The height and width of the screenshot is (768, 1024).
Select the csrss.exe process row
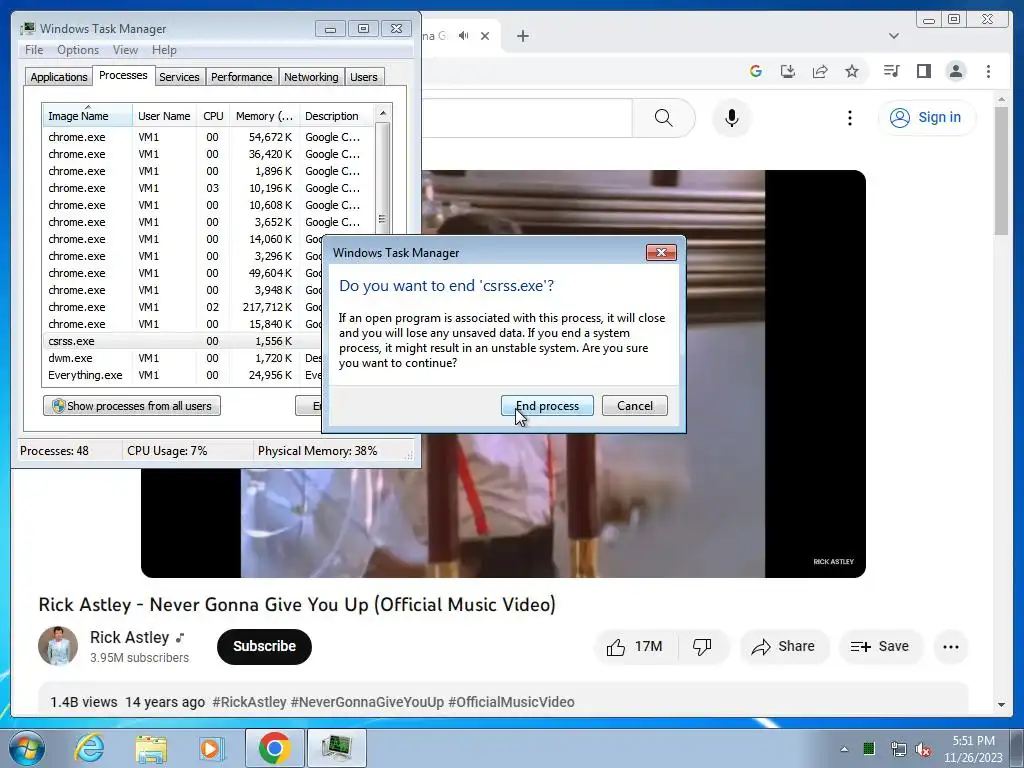[183, 341]
